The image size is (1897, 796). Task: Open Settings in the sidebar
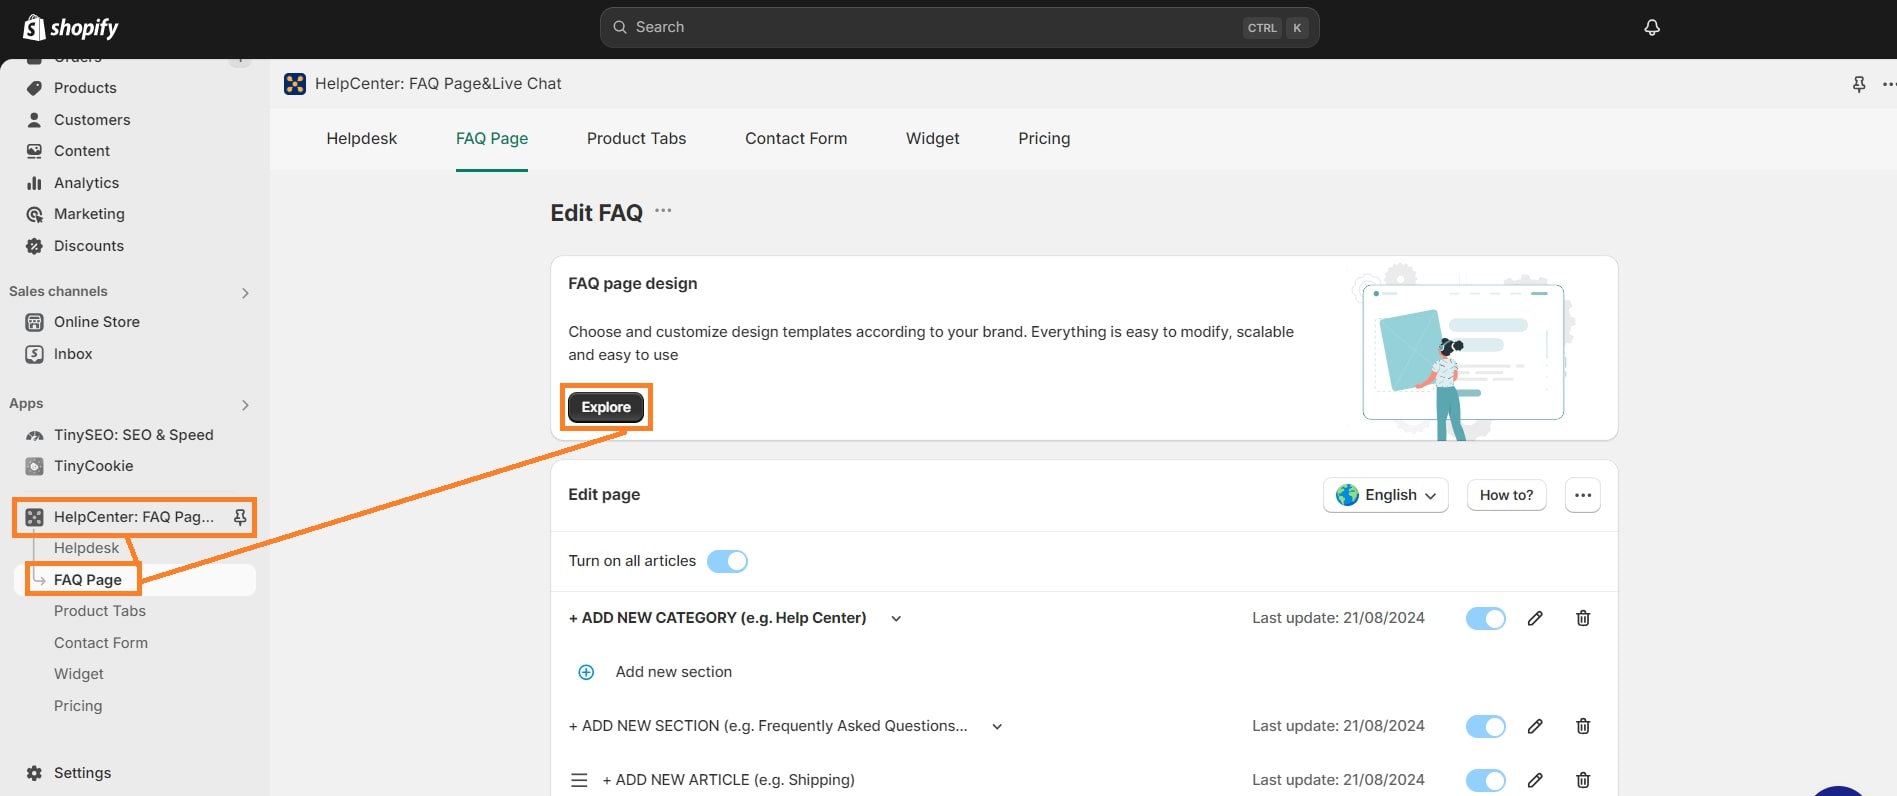83,773
